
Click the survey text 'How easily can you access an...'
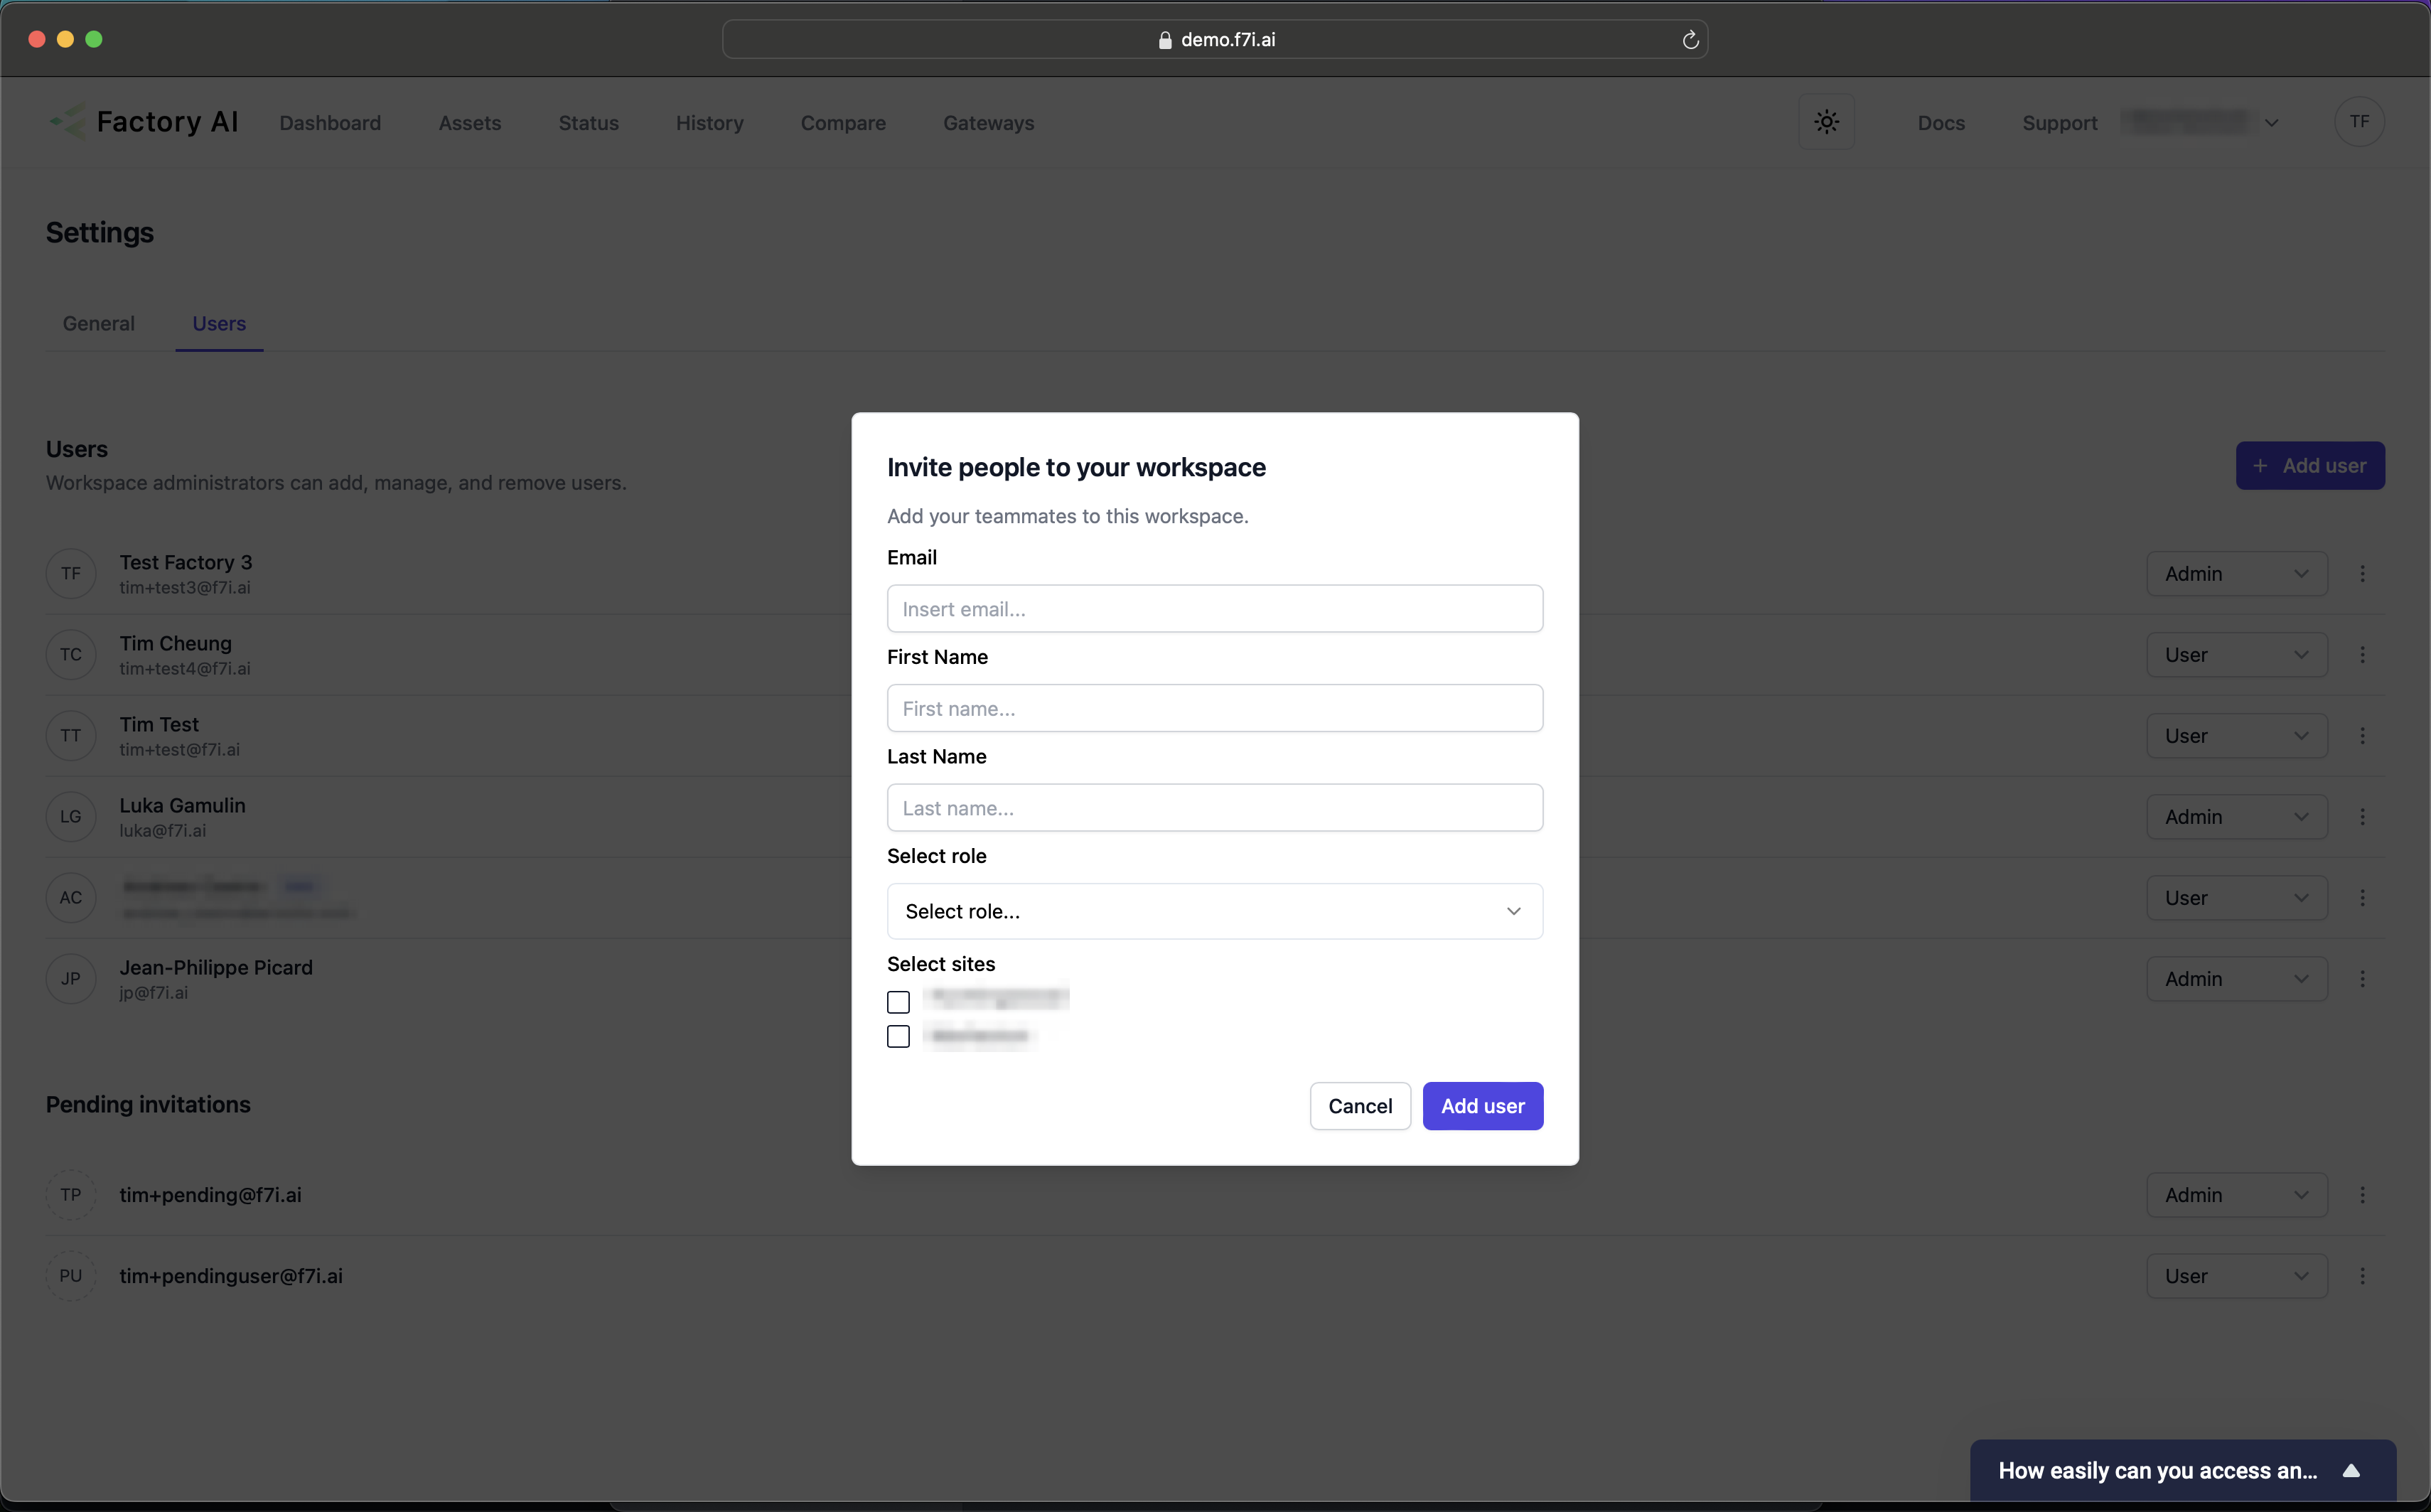pyautogui.click(x=2157, y=1471)
